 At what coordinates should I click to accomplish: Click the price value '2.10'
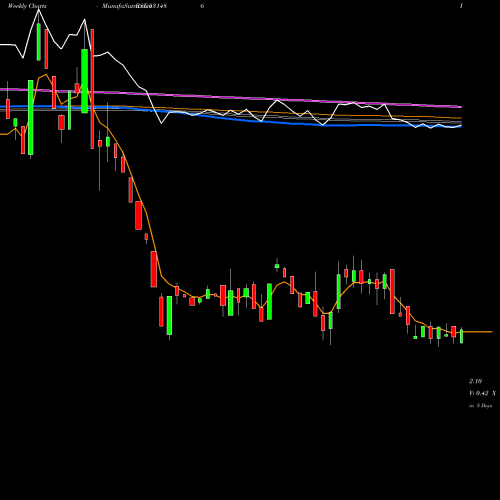click(x=475, y=381)
